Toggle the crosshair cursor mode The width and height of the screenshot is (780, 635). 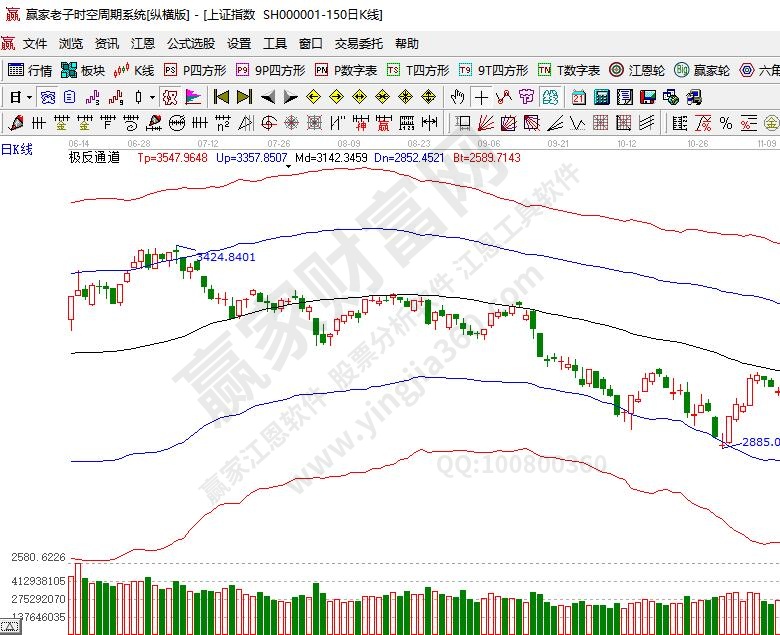click(x=481, y=97)
